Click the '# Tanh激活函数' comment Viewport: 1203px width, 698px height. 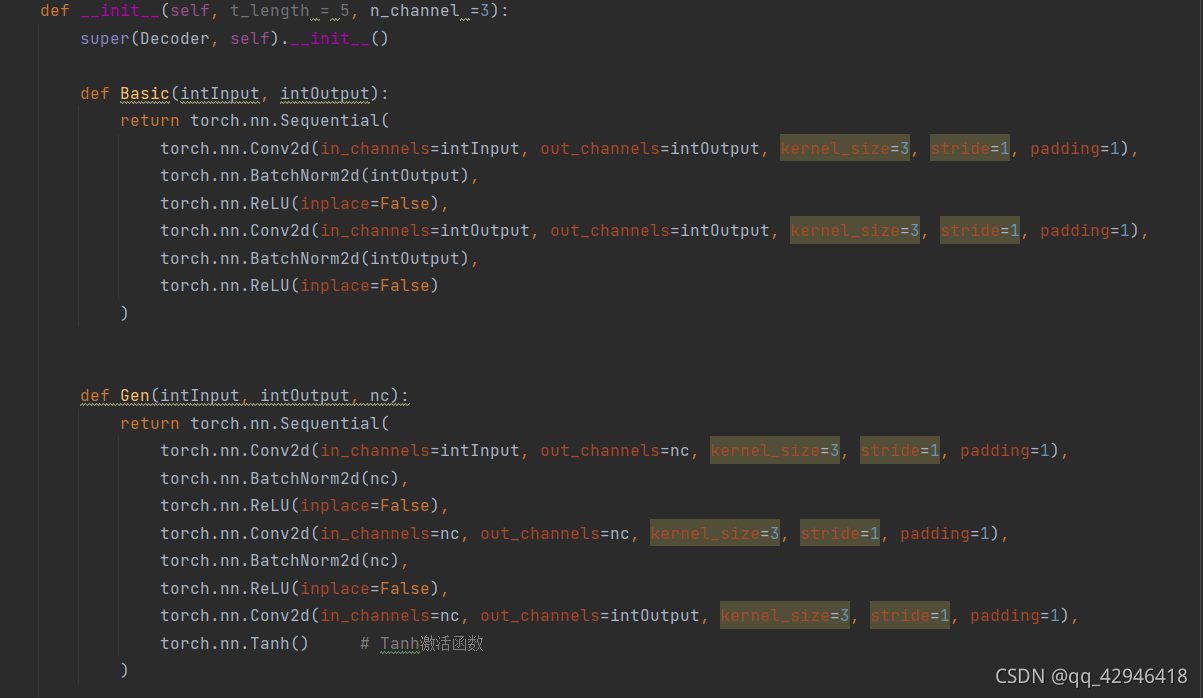(x=422, y=643)
